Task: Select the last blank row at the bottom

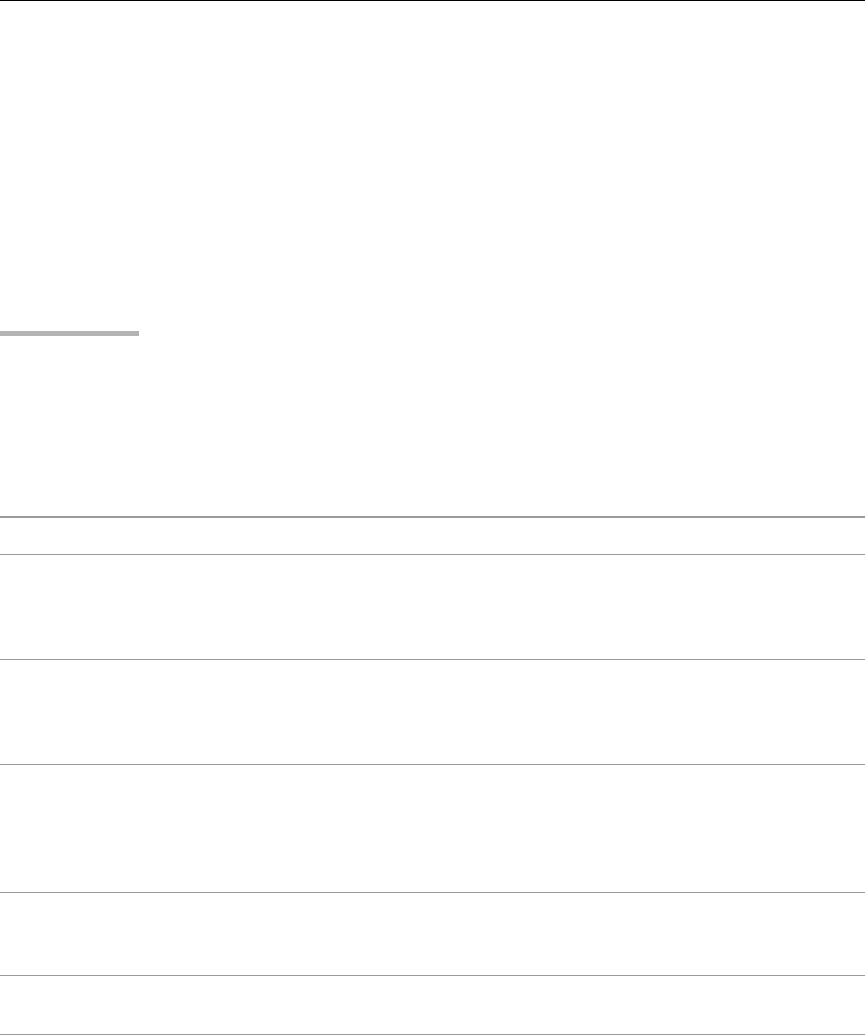Action: coord(432,1005)
